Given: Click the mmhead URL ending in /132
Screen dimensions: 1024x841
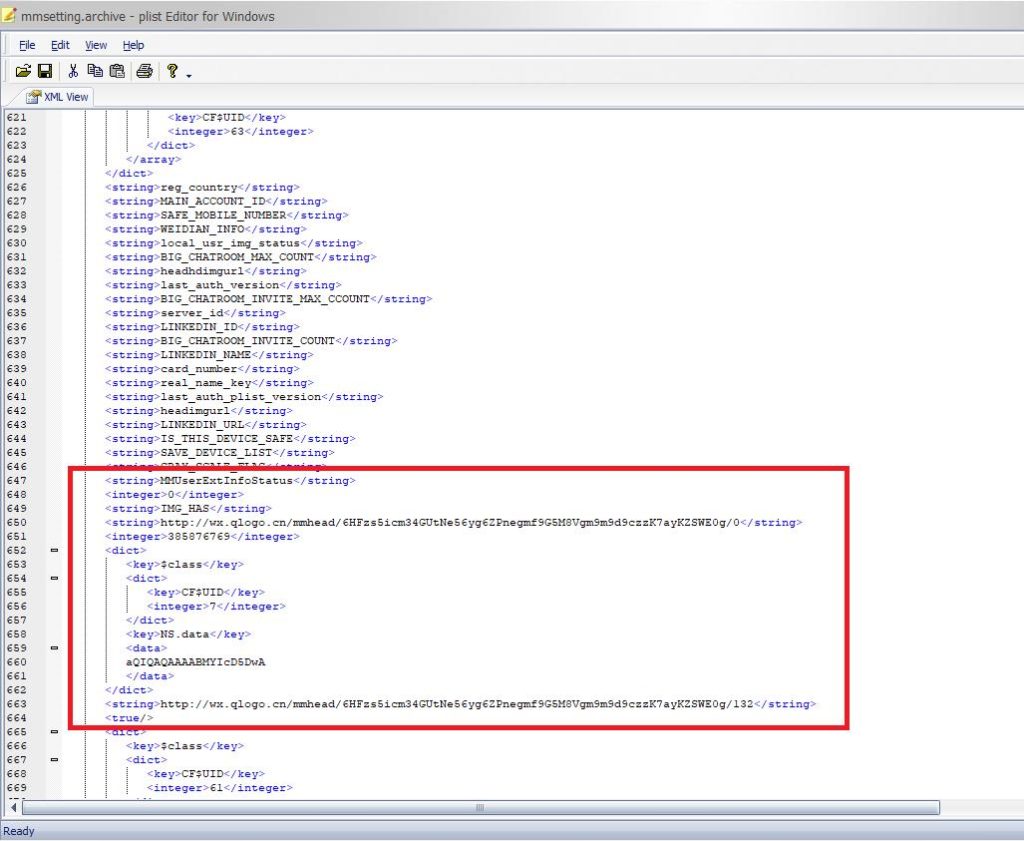Looking at the screenshot, I should coord(460,704).
